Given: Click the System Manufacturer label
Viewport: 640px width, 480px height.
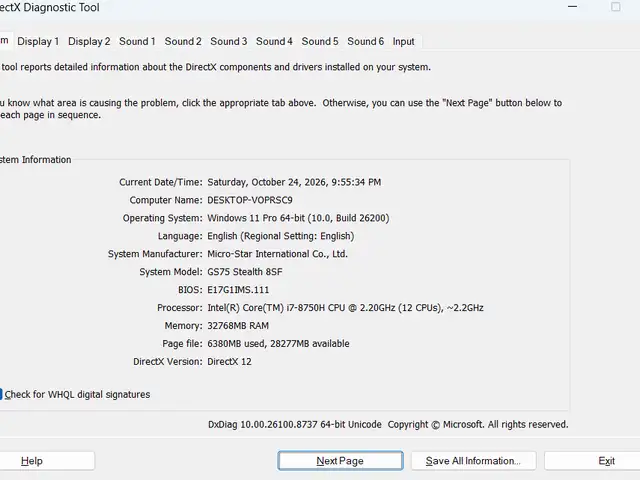Looking at the screenshot, I should [155, 254].
